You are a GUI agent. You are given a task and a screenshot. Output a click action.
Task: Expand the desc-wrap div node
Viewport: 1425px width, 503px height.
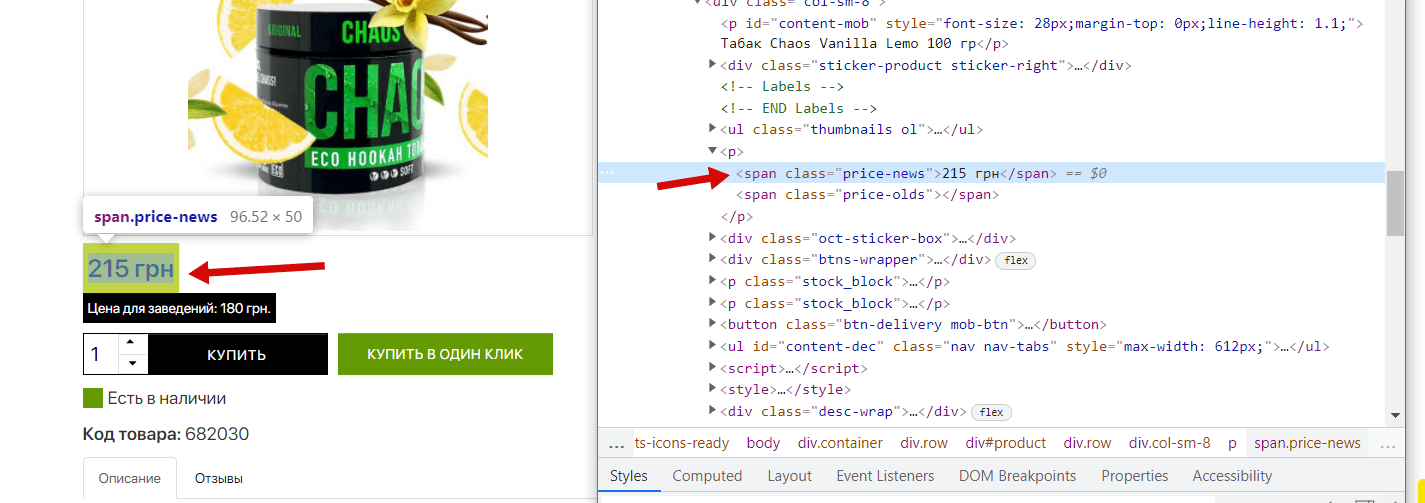coord(713,412)
